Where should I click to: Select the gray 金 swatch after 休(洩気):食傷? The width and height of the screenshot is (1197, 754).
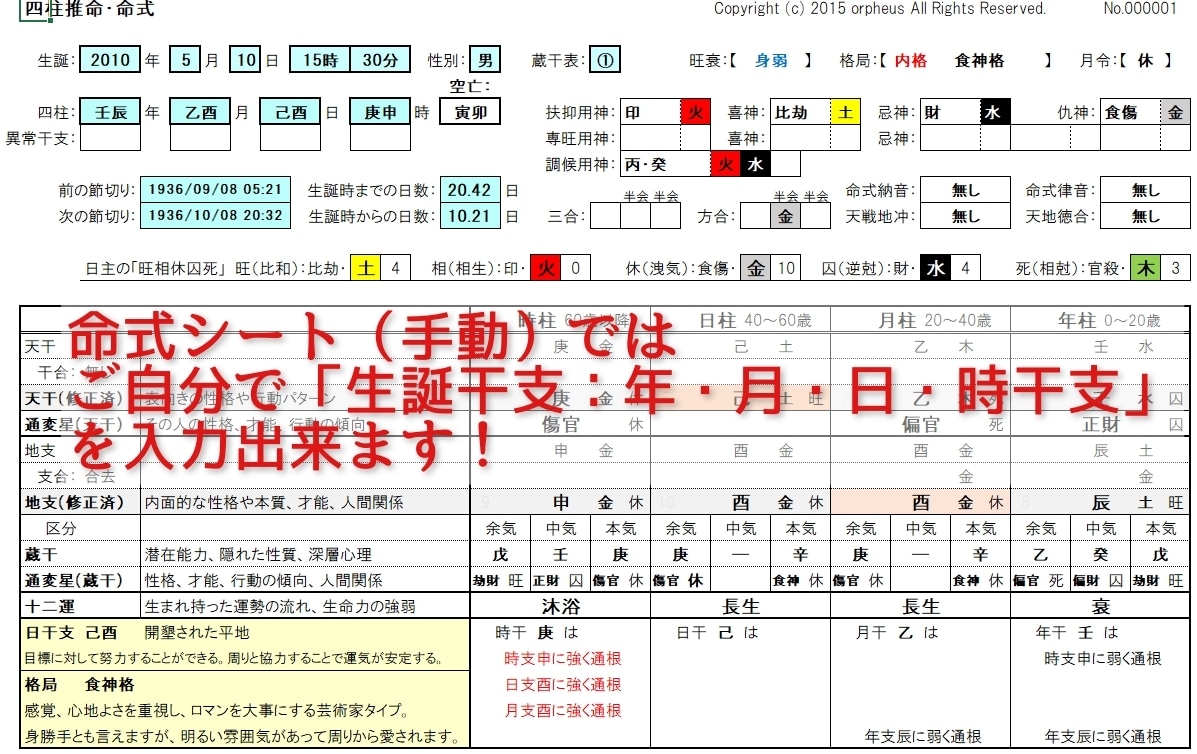tap(756, 268)
